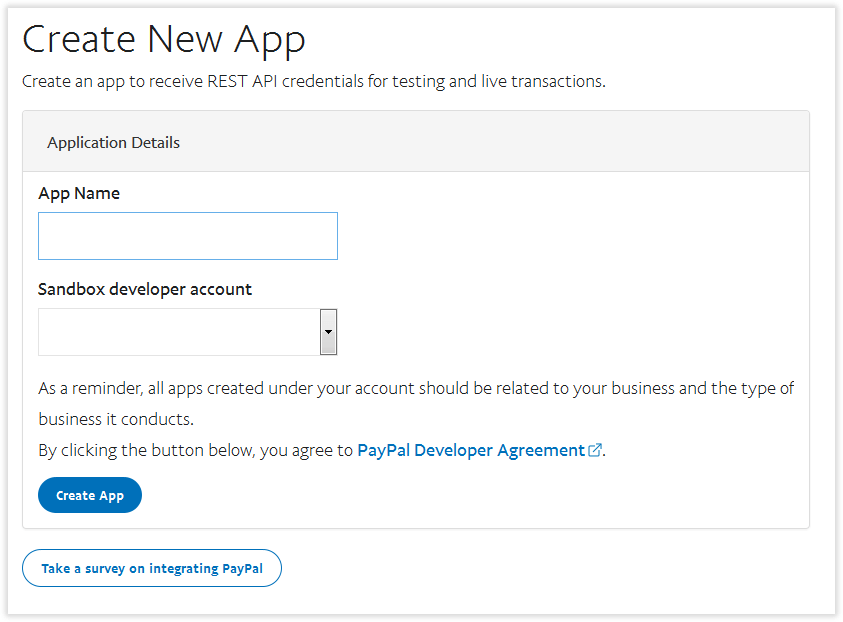Click the Sandbox developer account dropdown arrow
Image resolution: width=843 pixels, height=622 pixels.
tap(328, 332)
